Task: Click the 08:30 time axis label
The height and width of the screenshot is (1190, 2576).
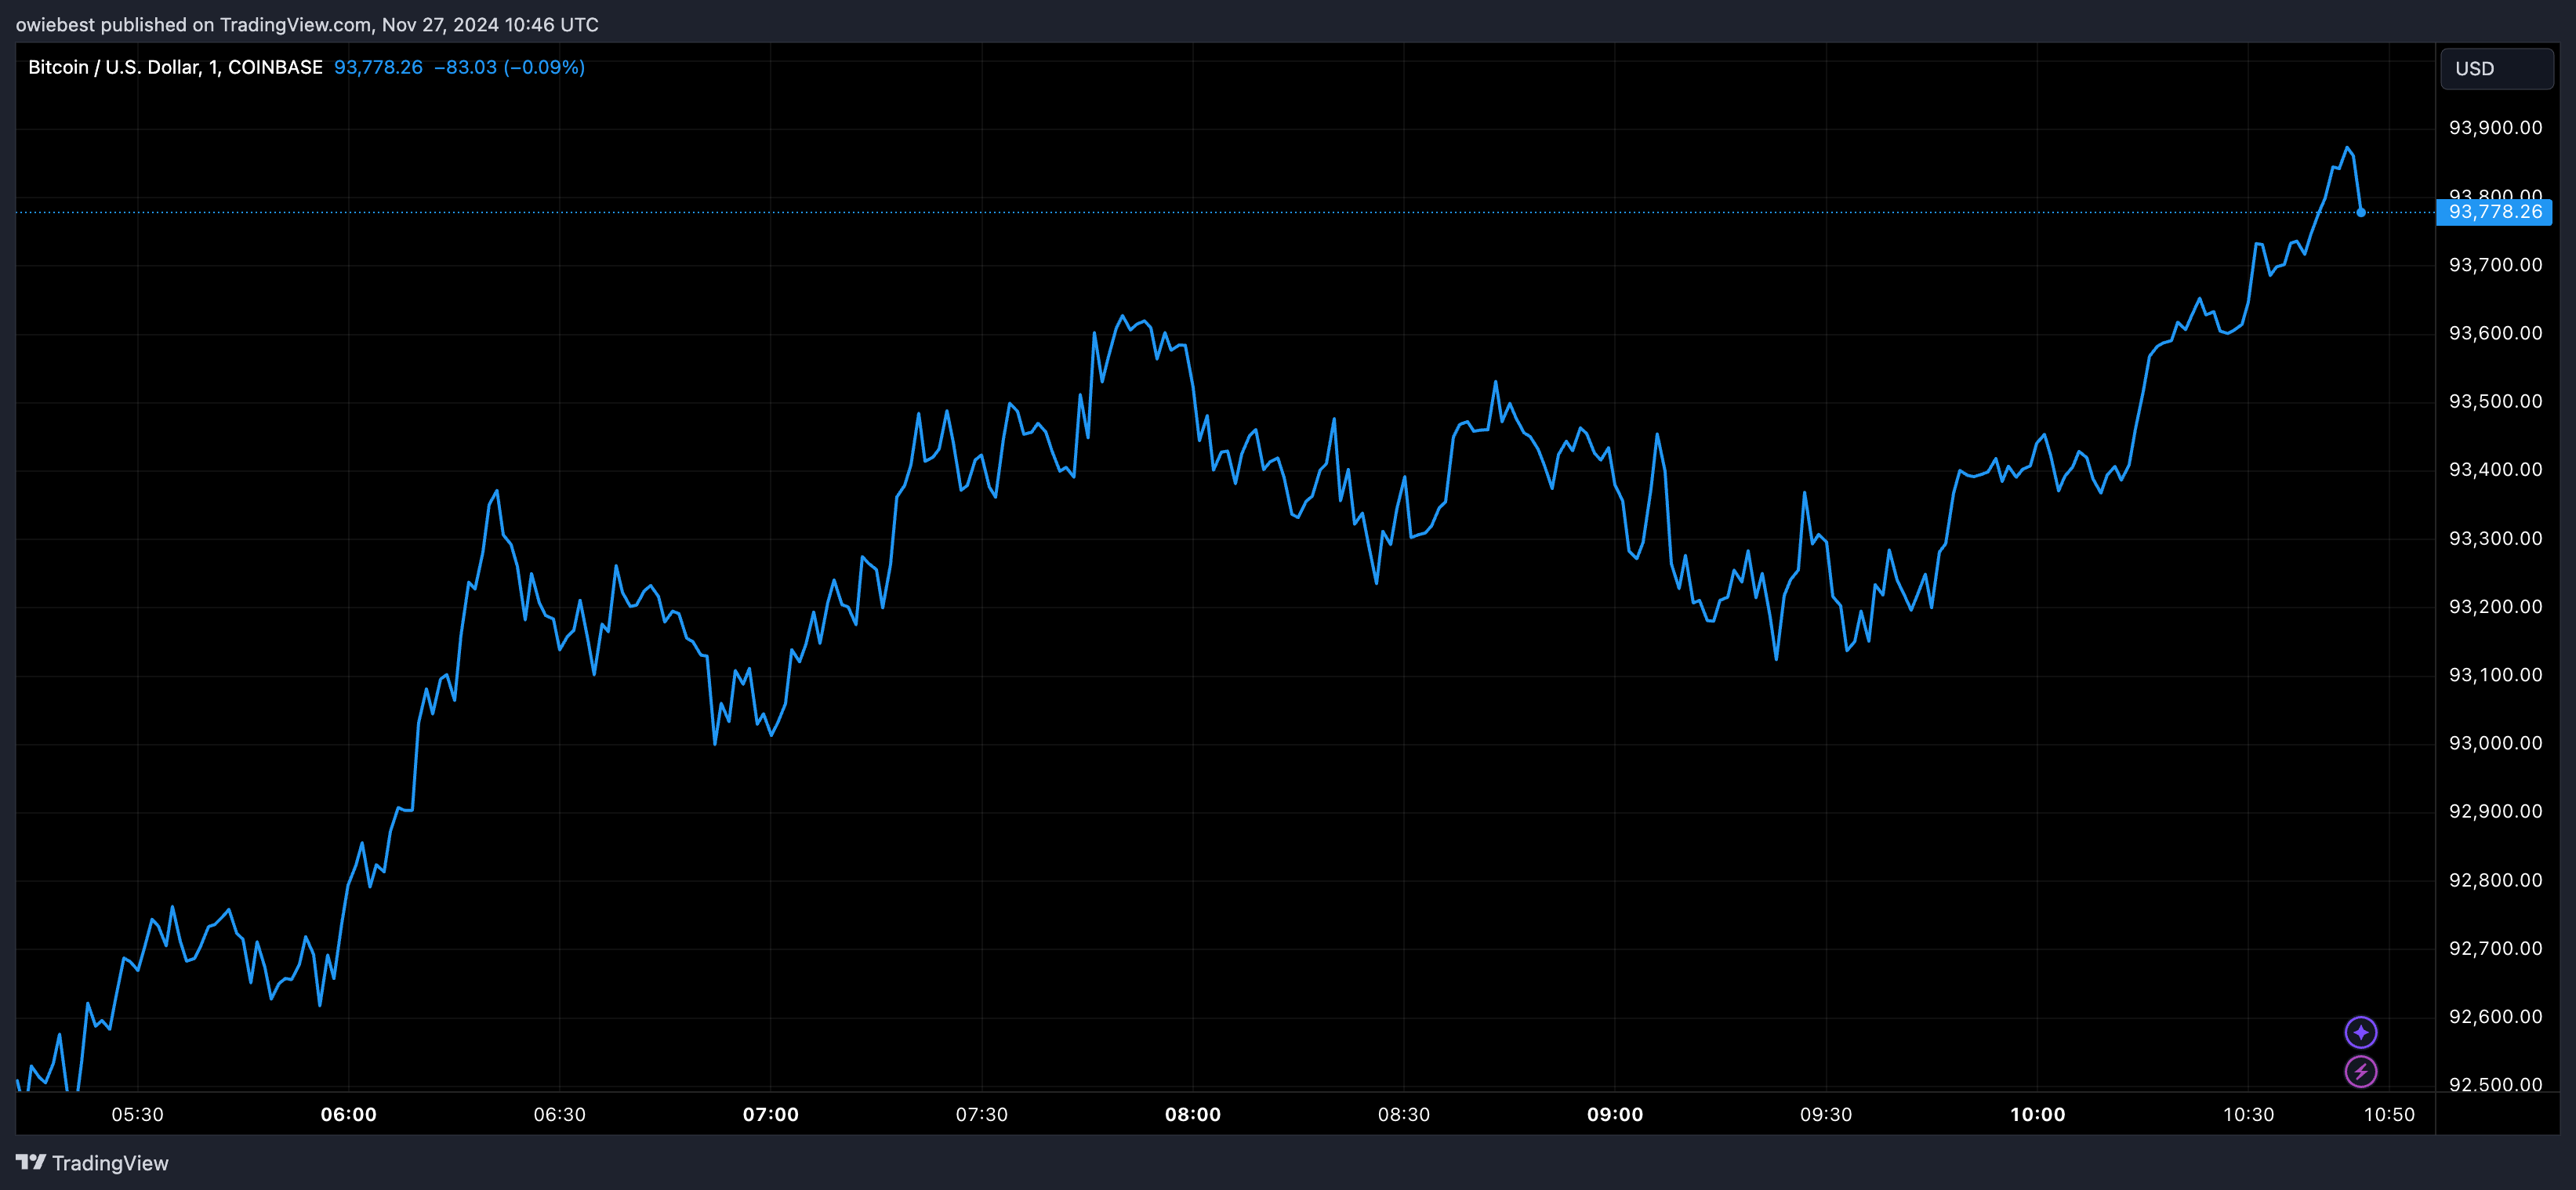Action: pos(1403,1114)
